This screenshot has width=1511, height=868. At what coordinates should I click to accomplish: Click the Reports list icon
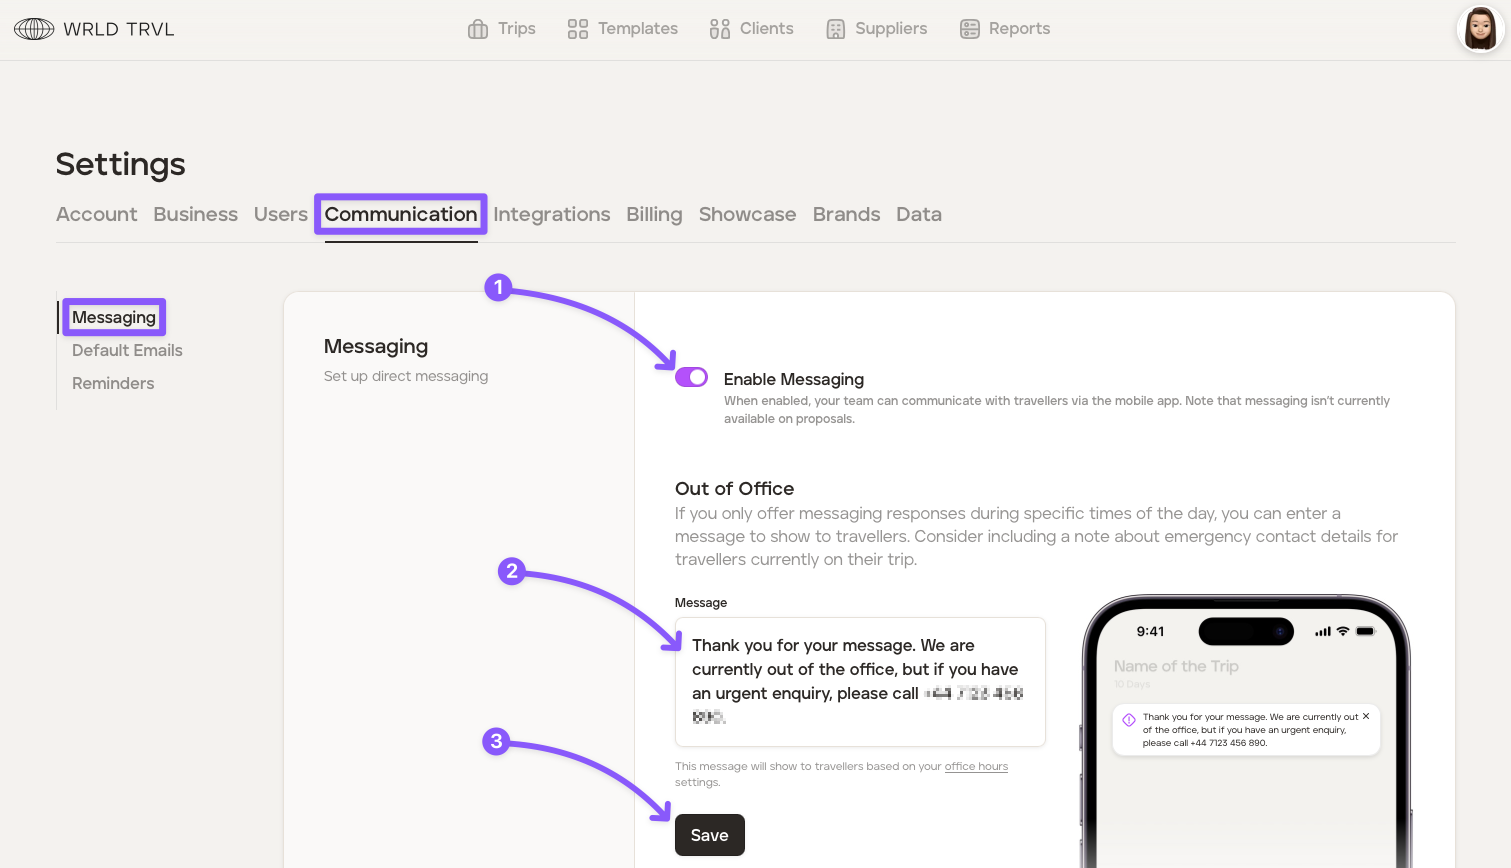969,29
